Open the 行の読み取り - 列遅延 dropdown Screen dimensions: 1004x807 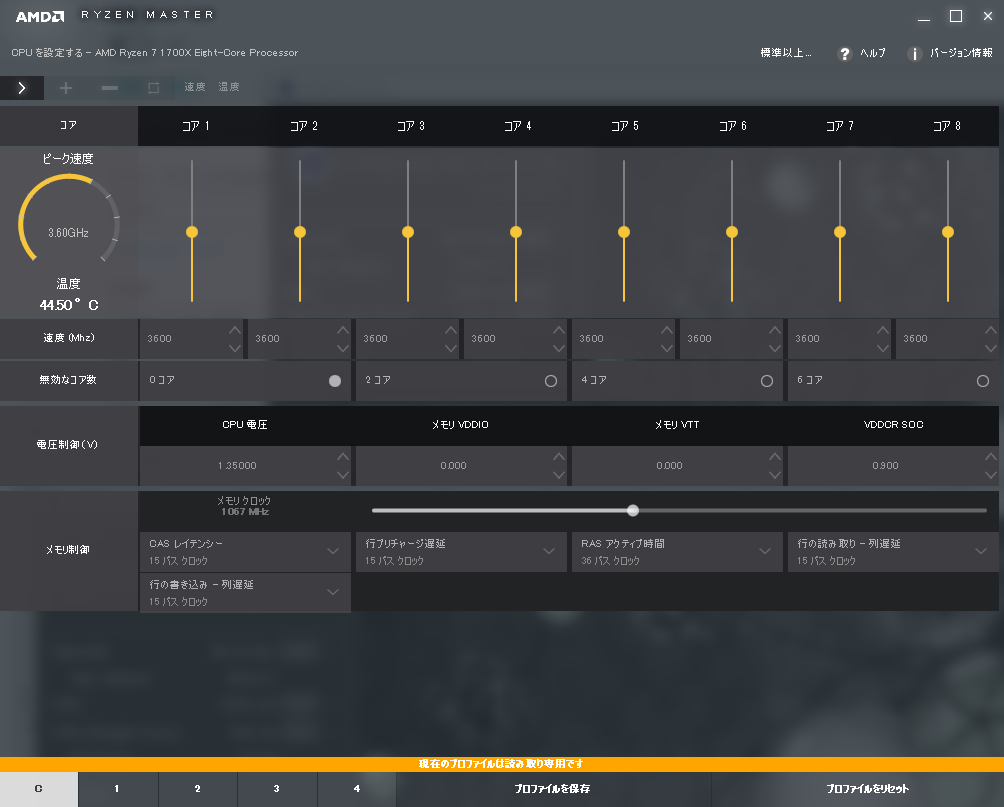point(893,551)
